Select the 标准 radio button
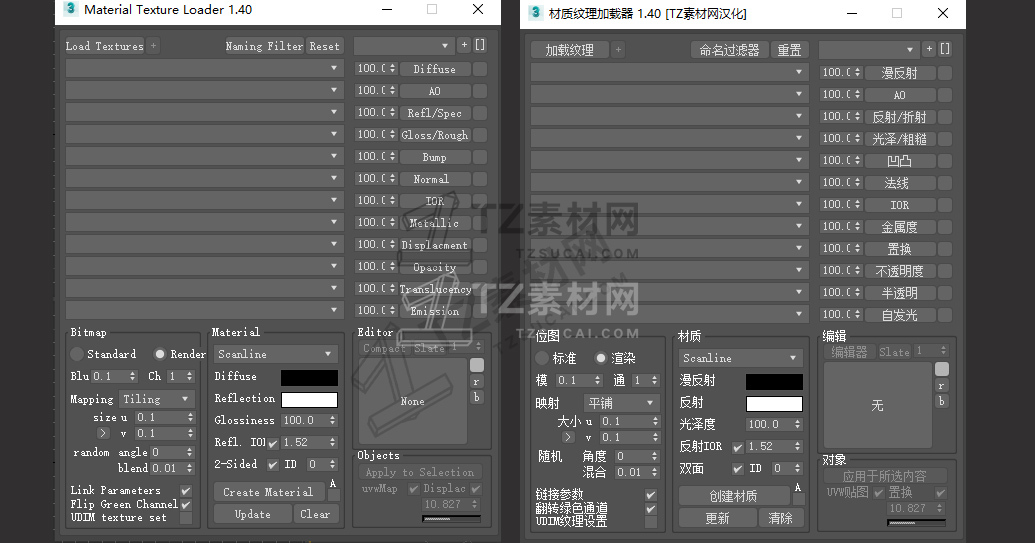 pos(542,358)
